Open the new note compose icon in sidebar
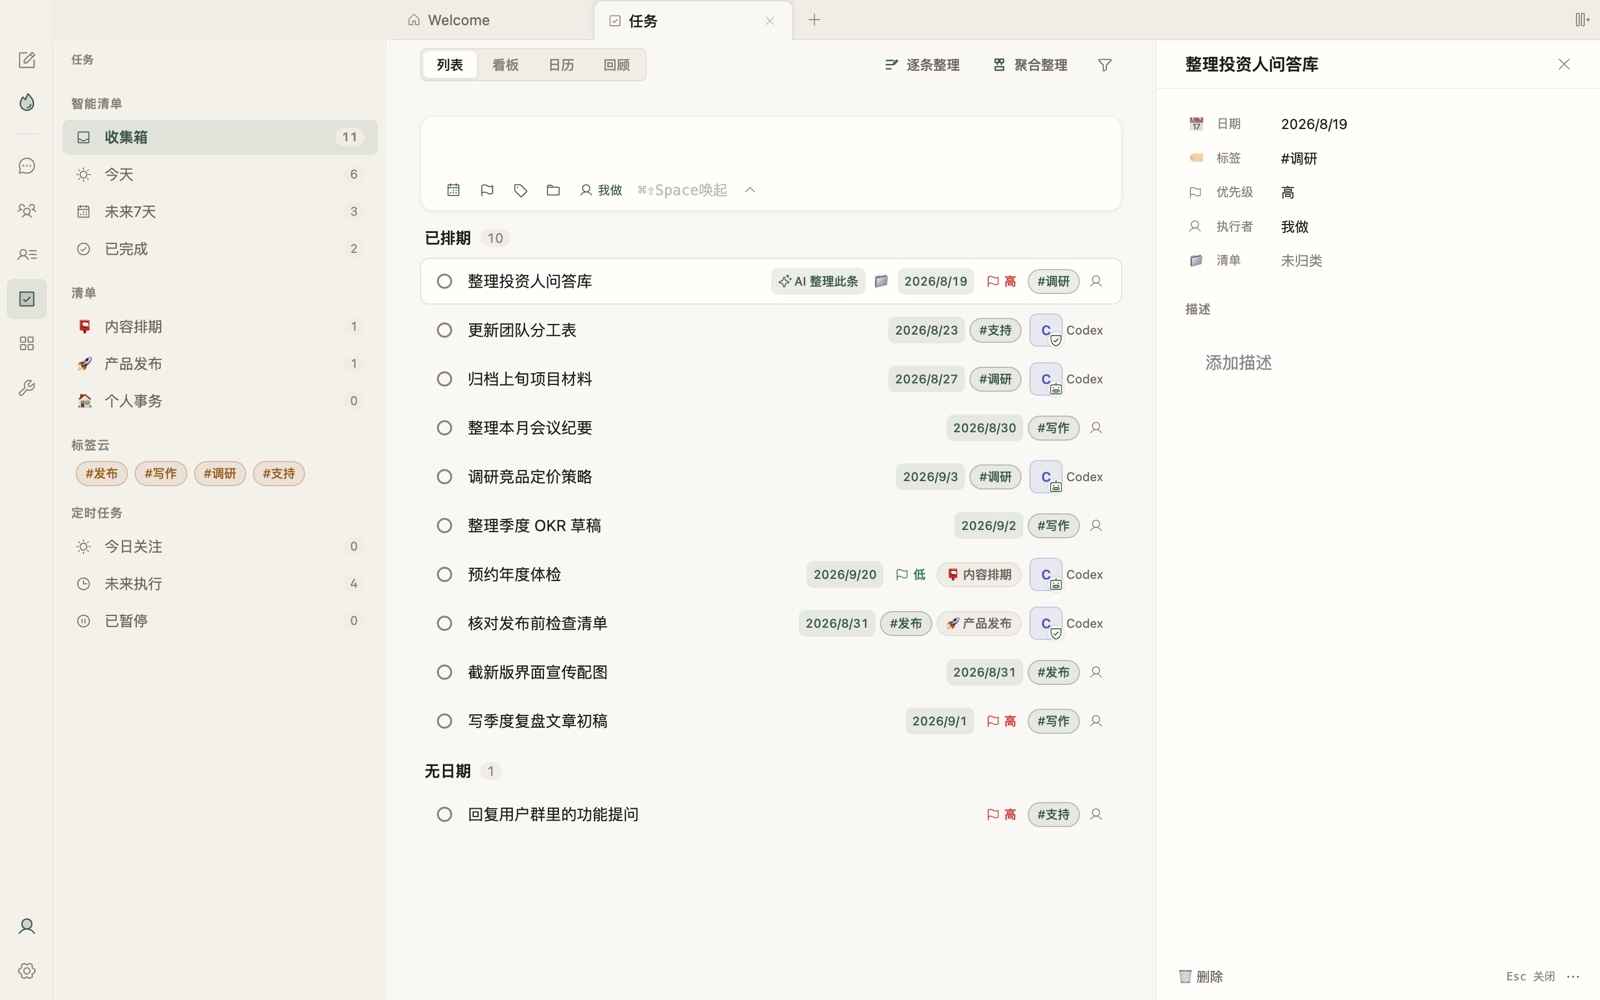Screen dimensions: 1600x1000 pyautogui.click(x=27, y=60)
